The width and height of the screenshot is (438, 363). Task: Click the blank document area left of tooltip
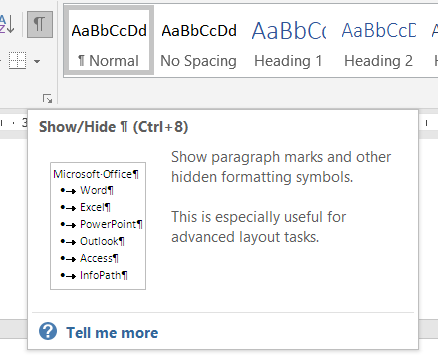(x=13, y=228)
